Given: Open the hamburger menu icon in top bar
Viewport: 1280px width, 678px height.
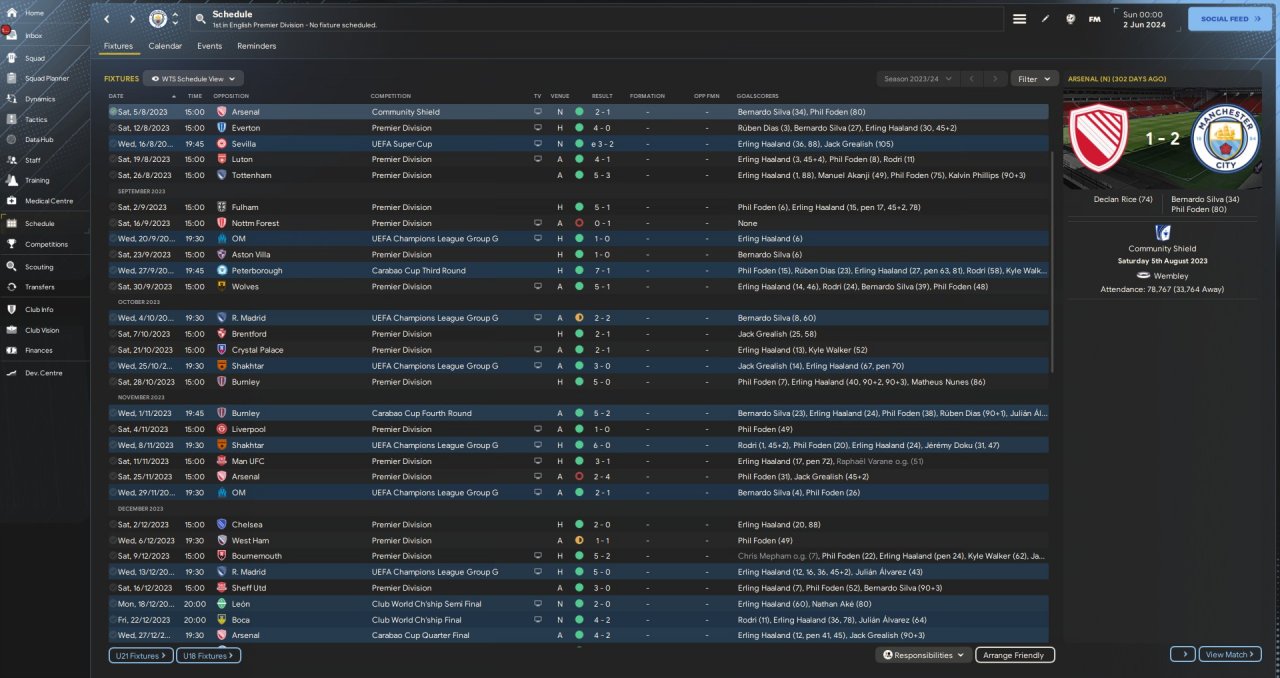Looking at the screenshot, I should click(x=1019, y=19).
